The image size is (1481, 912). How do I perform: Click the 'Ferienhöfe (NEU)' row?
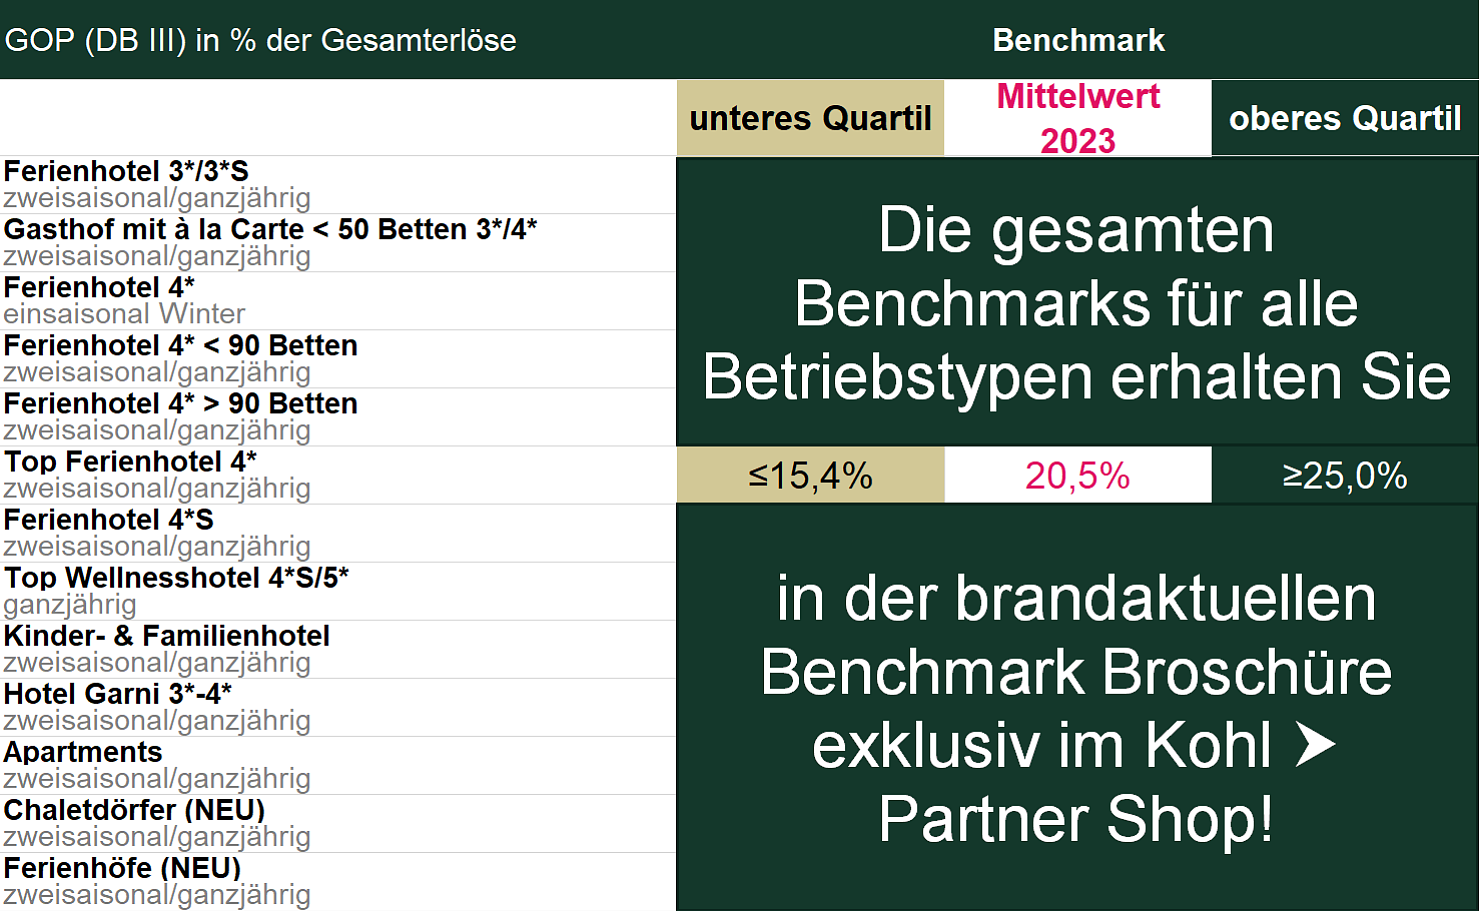338,881
